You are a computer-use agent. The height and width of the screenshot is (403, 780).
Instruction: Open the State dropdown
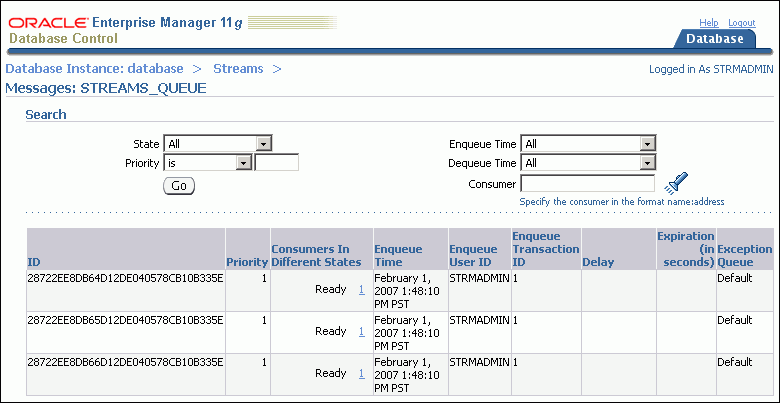(x=218, y=144)
